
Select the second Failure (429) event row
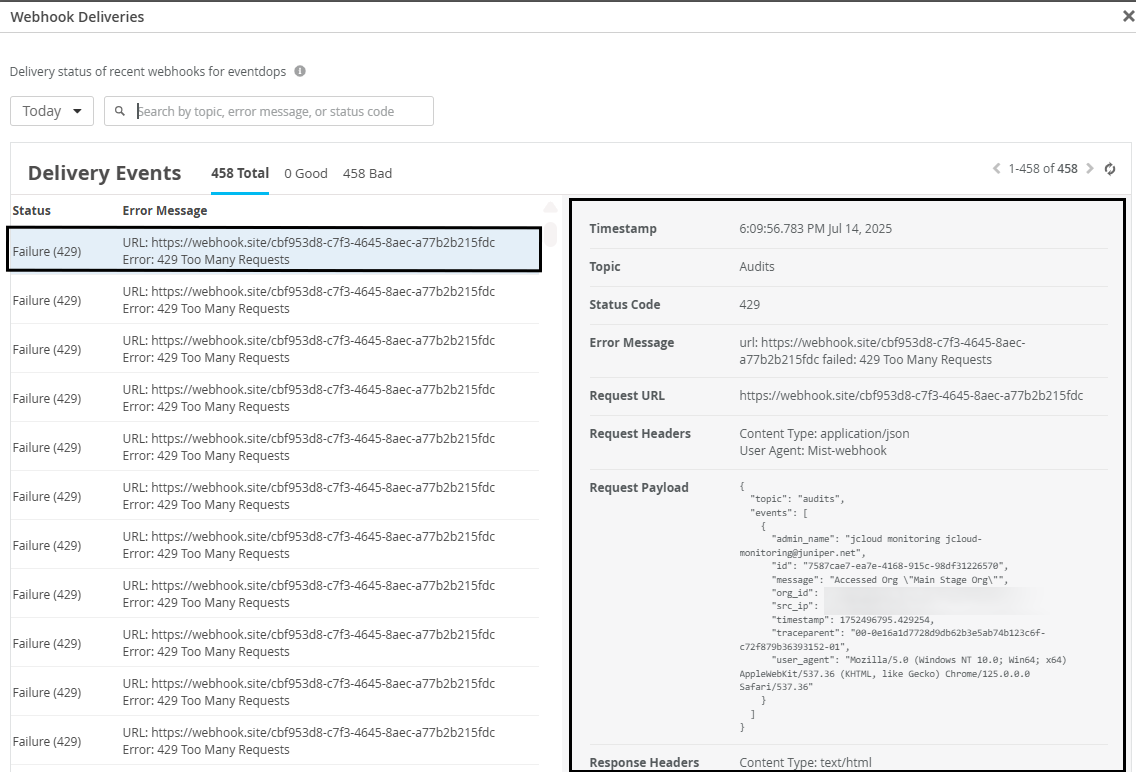click(x=274, y=300)
